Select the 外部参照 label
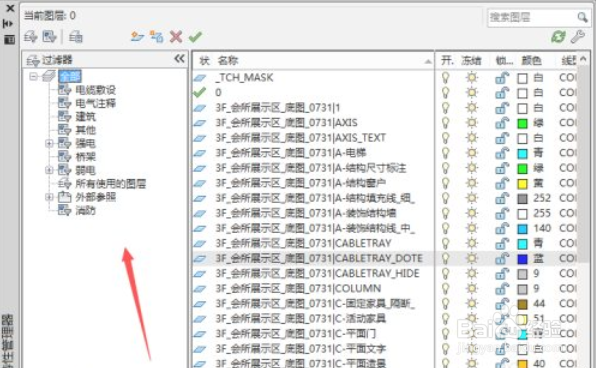Image resolution: width=596 pixels, height=368 pixels. (x=95, y=197)
